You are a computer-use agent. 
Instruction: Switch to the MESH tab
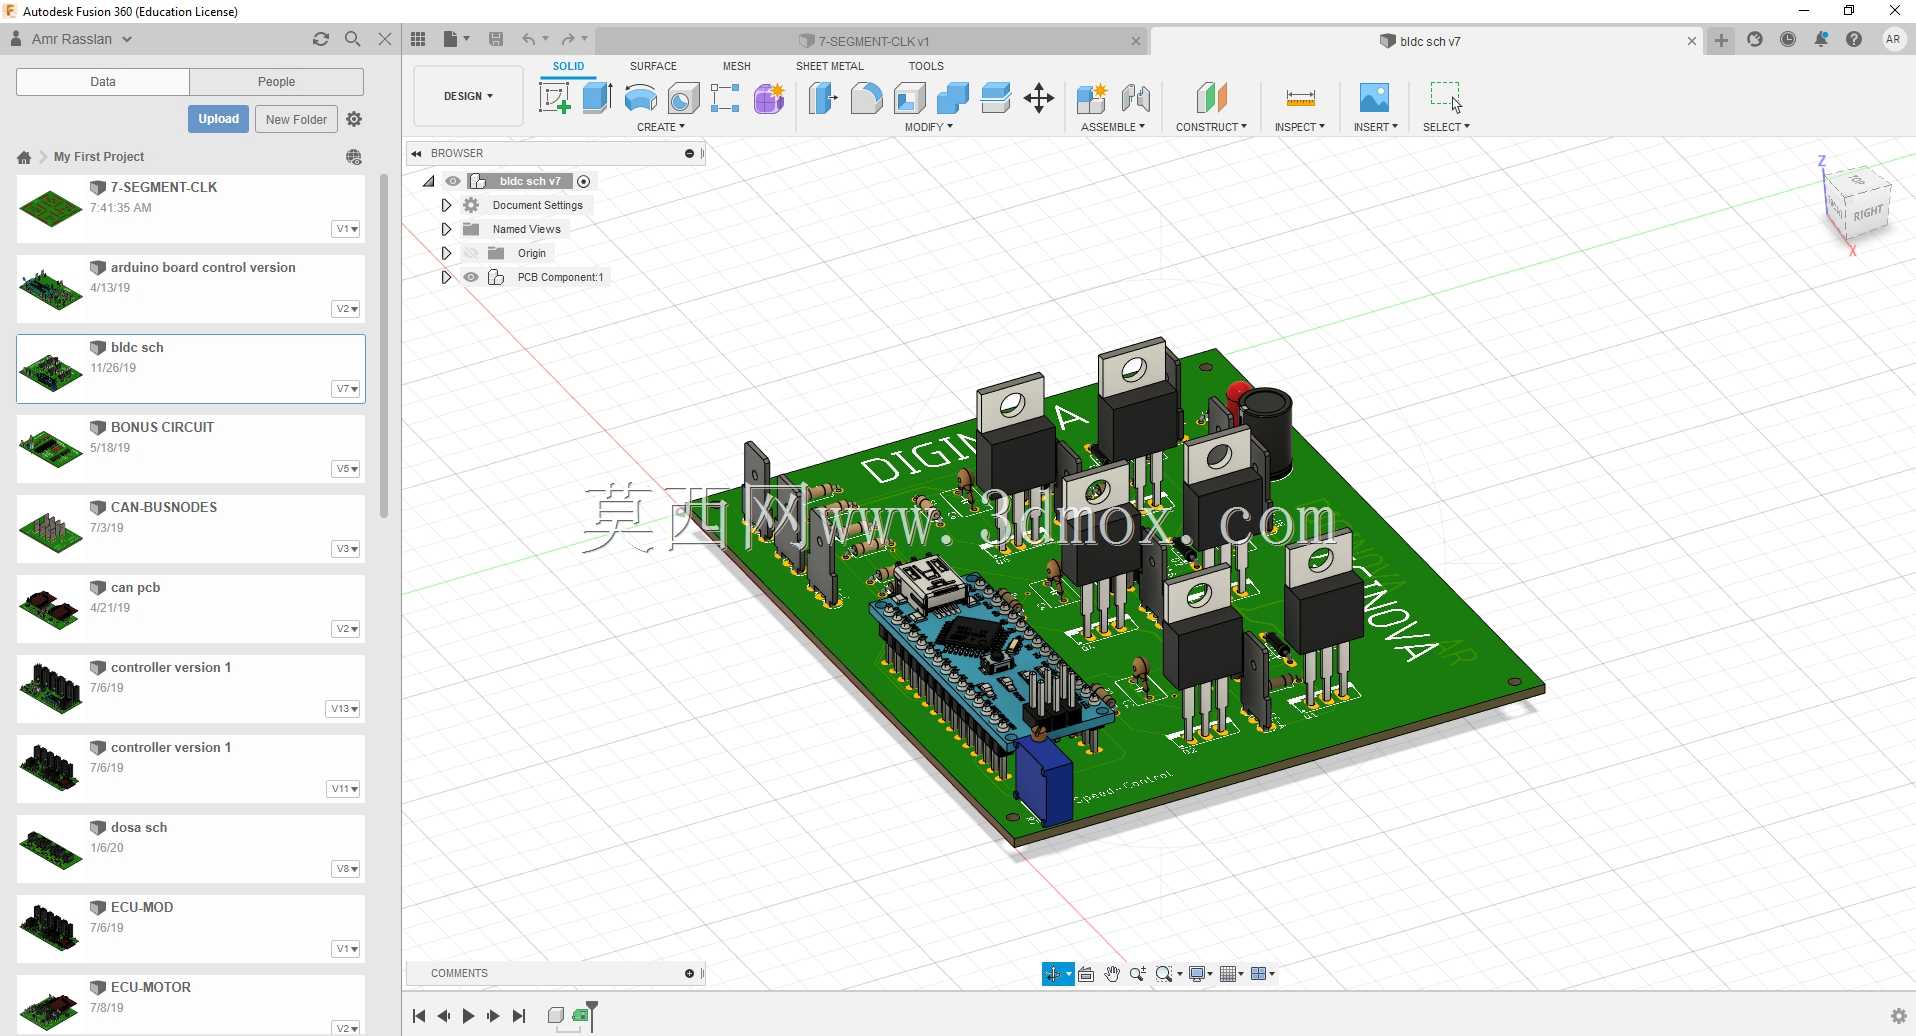pos(737,66)
